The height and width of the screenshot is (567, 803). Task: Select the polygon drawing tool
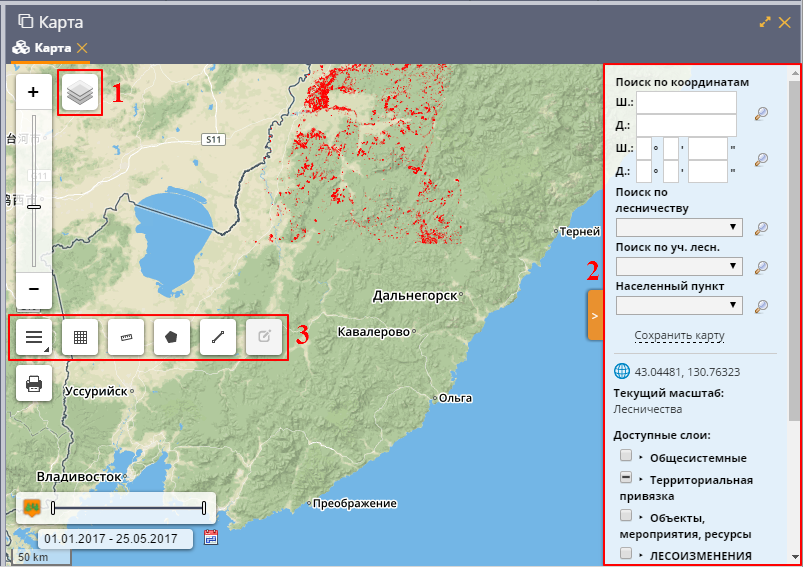(x=172, y=338)
